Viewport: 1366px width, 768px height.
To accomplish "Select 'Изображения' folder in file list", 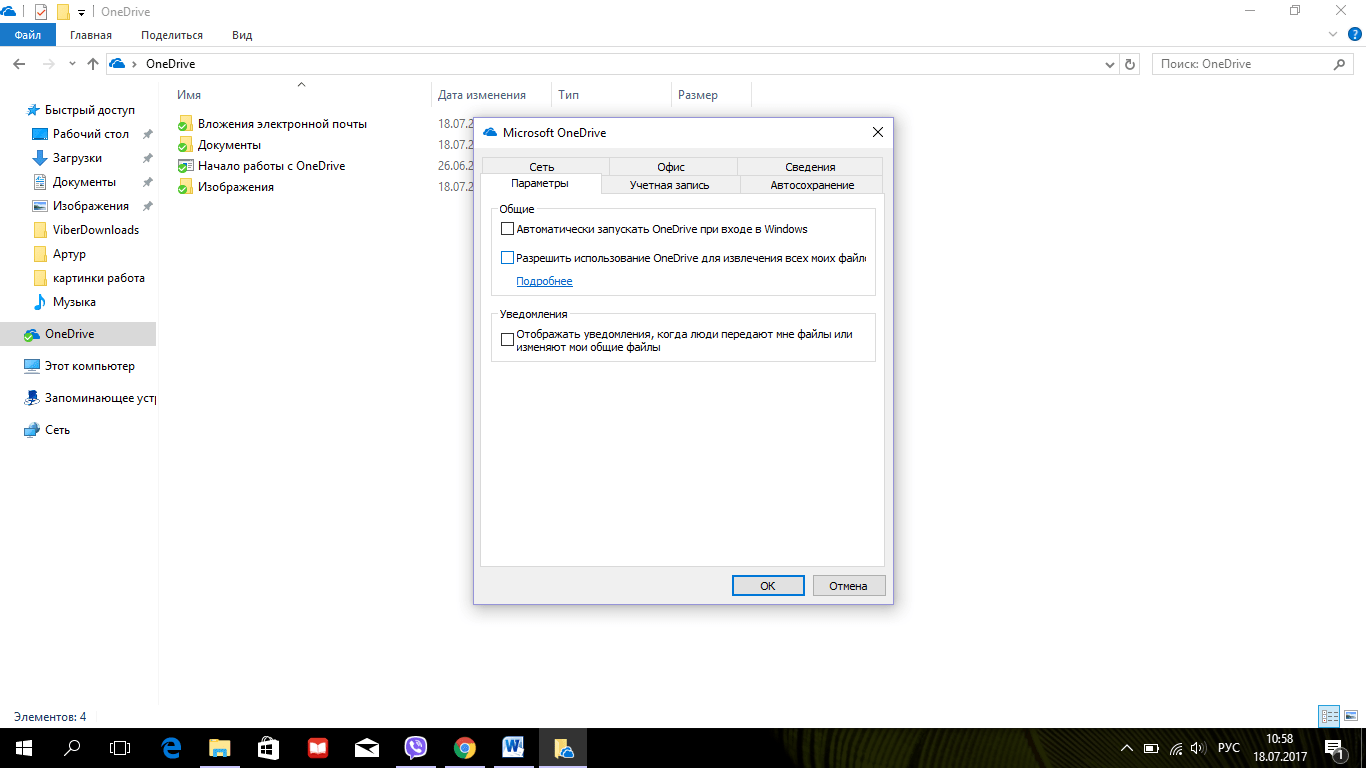I will [235, 187].
